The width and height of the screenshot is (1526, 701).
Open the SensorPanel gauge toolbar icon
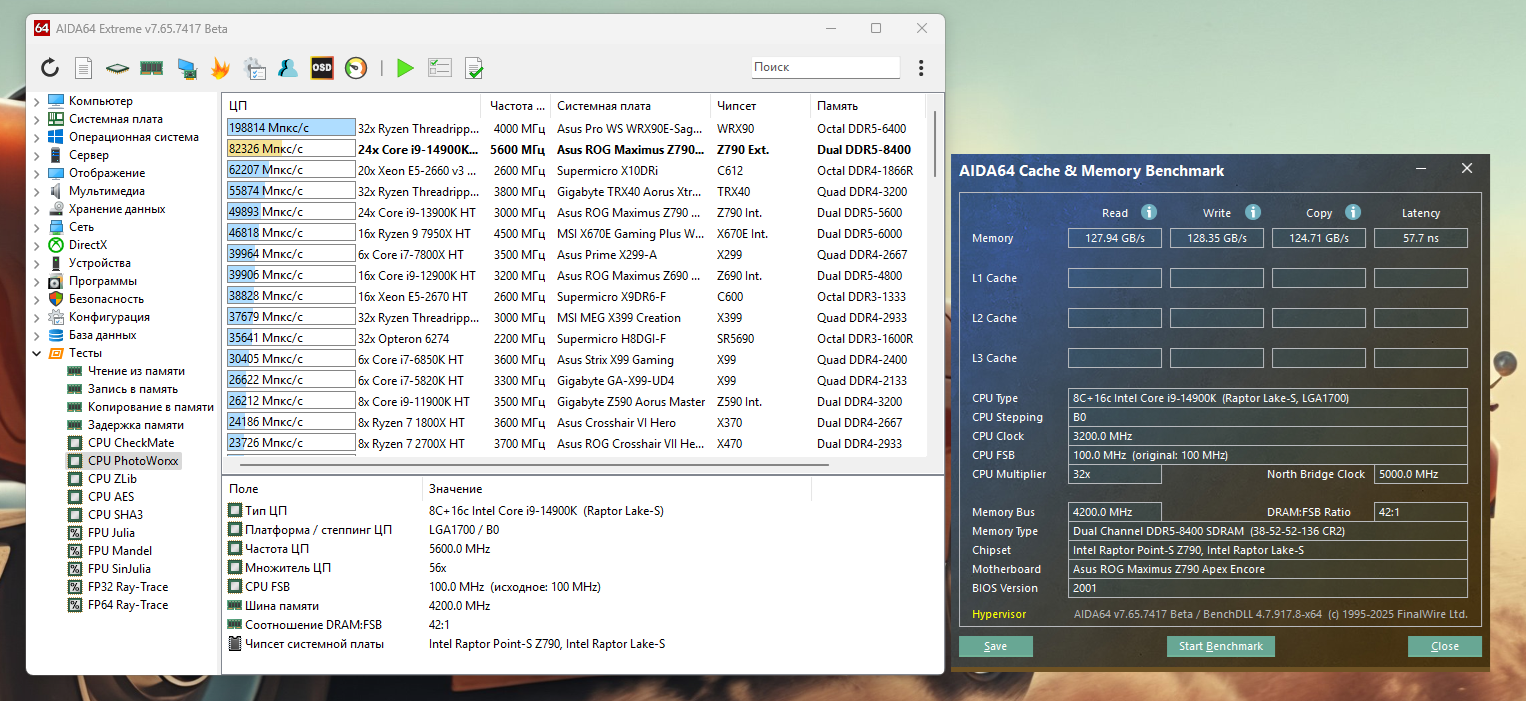click(x=356, y=68)
